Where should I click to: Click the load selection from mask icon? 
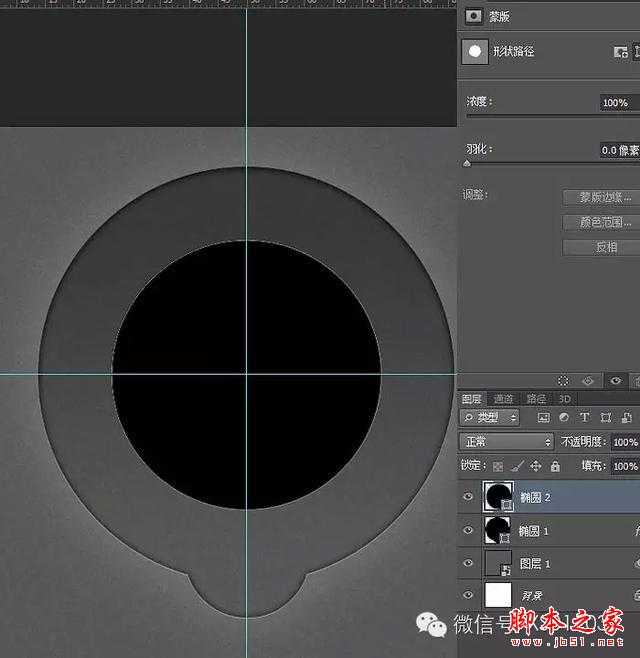coord(564,381)
